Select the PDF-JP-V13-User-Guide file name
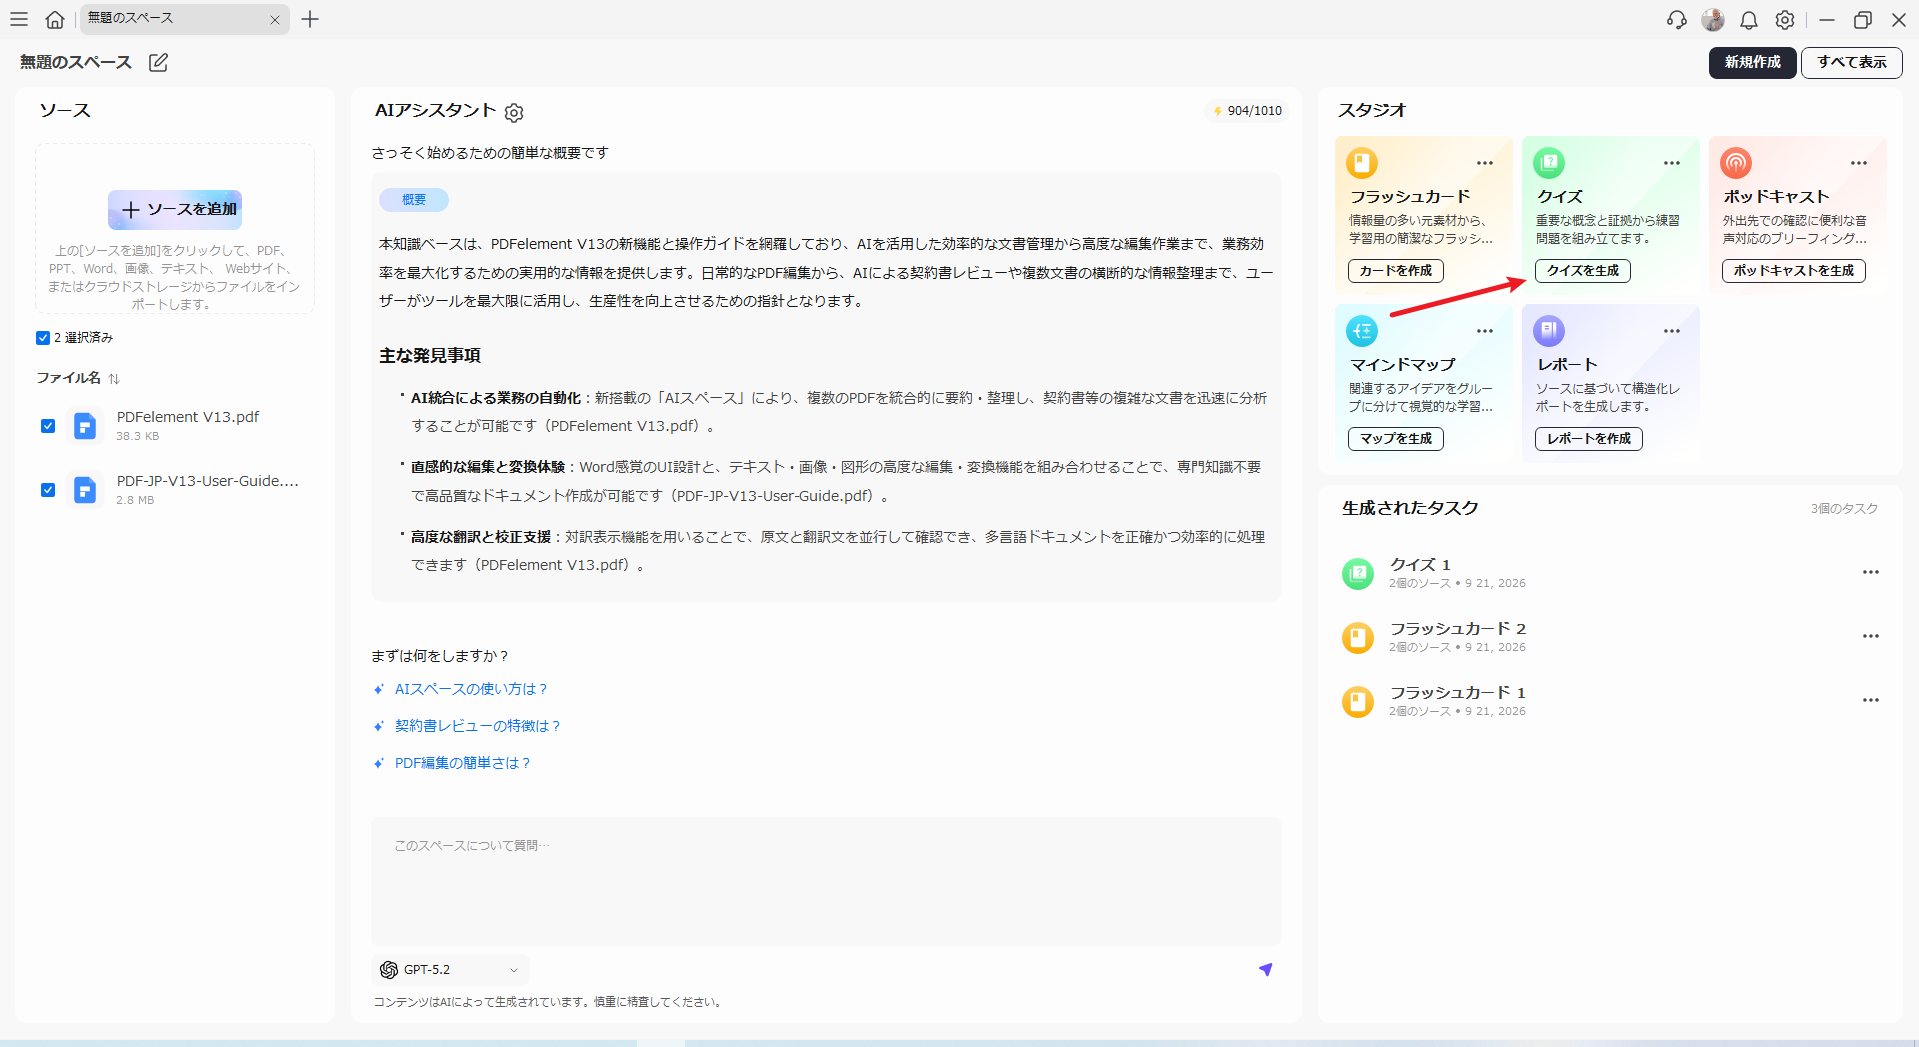Image resolution: width=1919 pixels, height=1047 pixels. tap(208, 481)
